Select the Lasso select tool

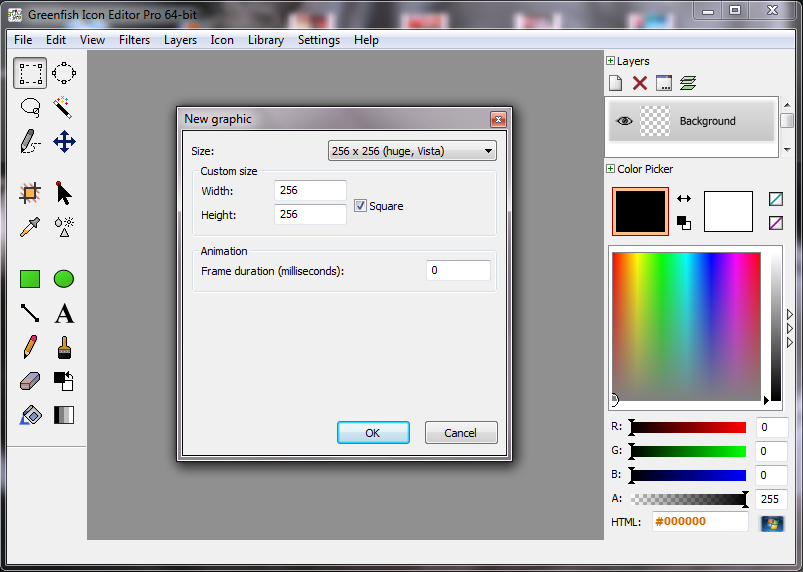pyautogui.click(x=30, y=107)
